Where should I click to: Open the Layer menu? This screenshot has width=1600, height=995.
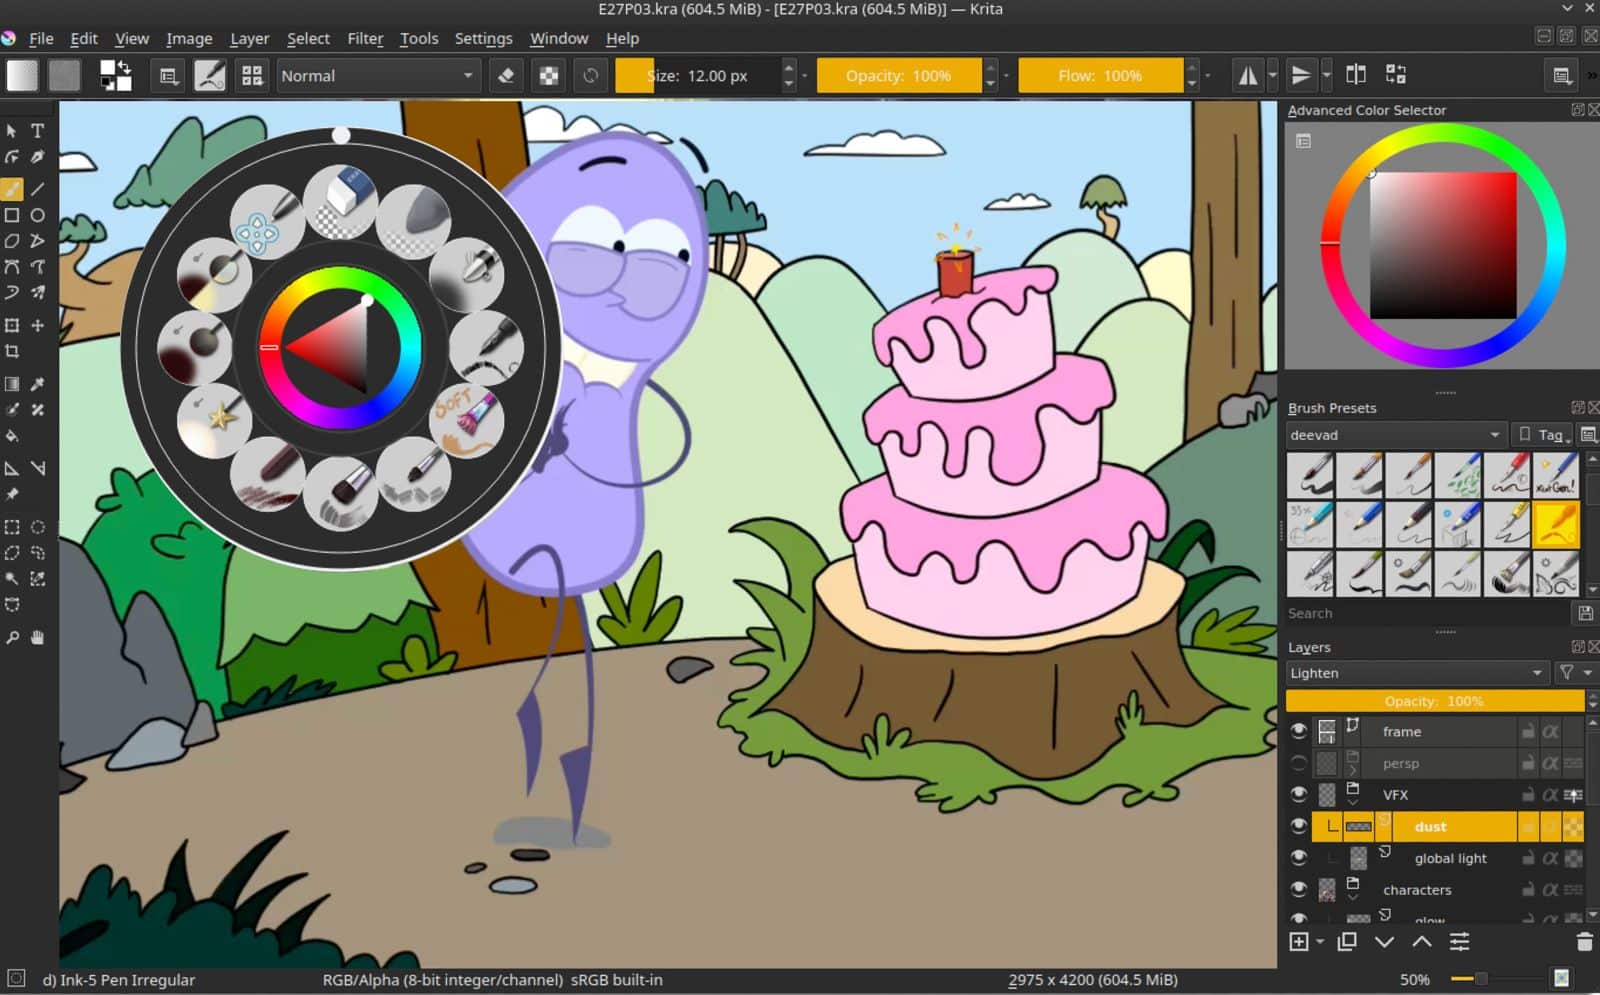click(x=249, y=38)
